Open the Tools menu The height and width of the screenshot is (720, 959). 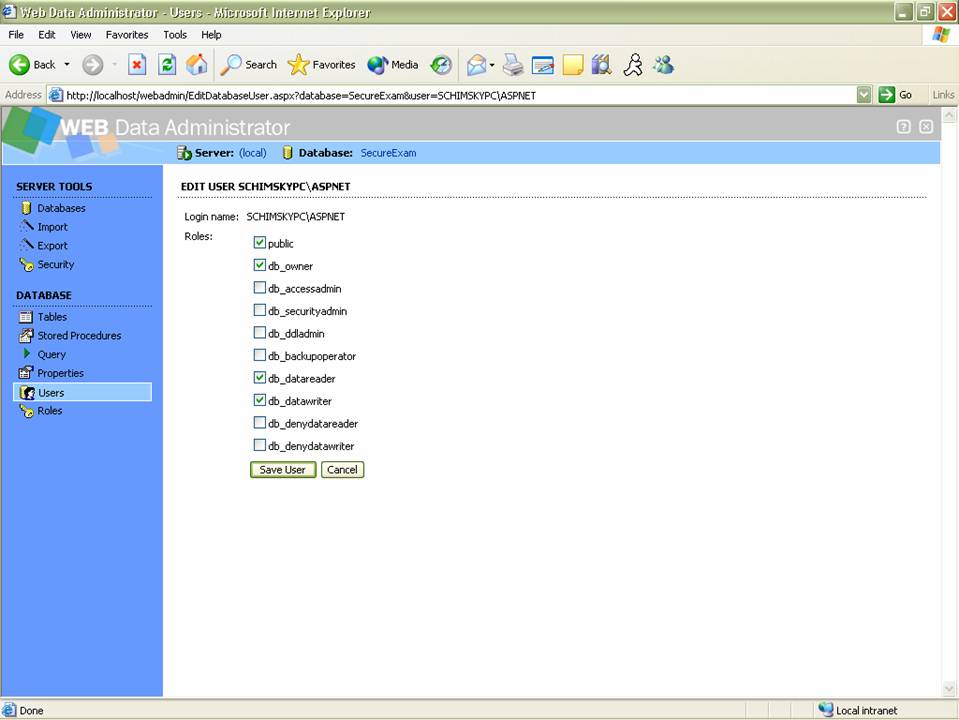175,35
